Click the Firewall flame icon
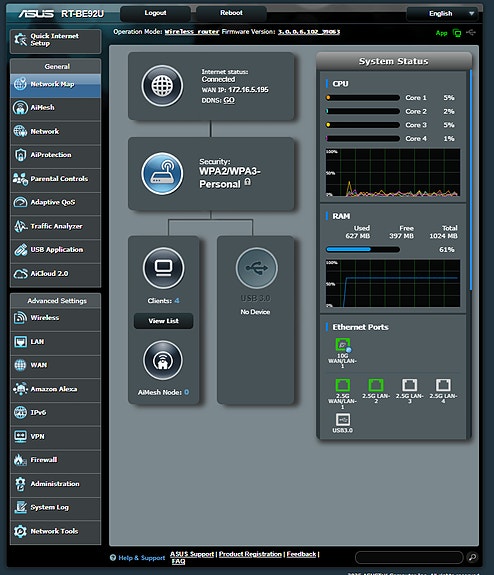Viewport: 494px width, 575px height. click(x=20, y=460)
